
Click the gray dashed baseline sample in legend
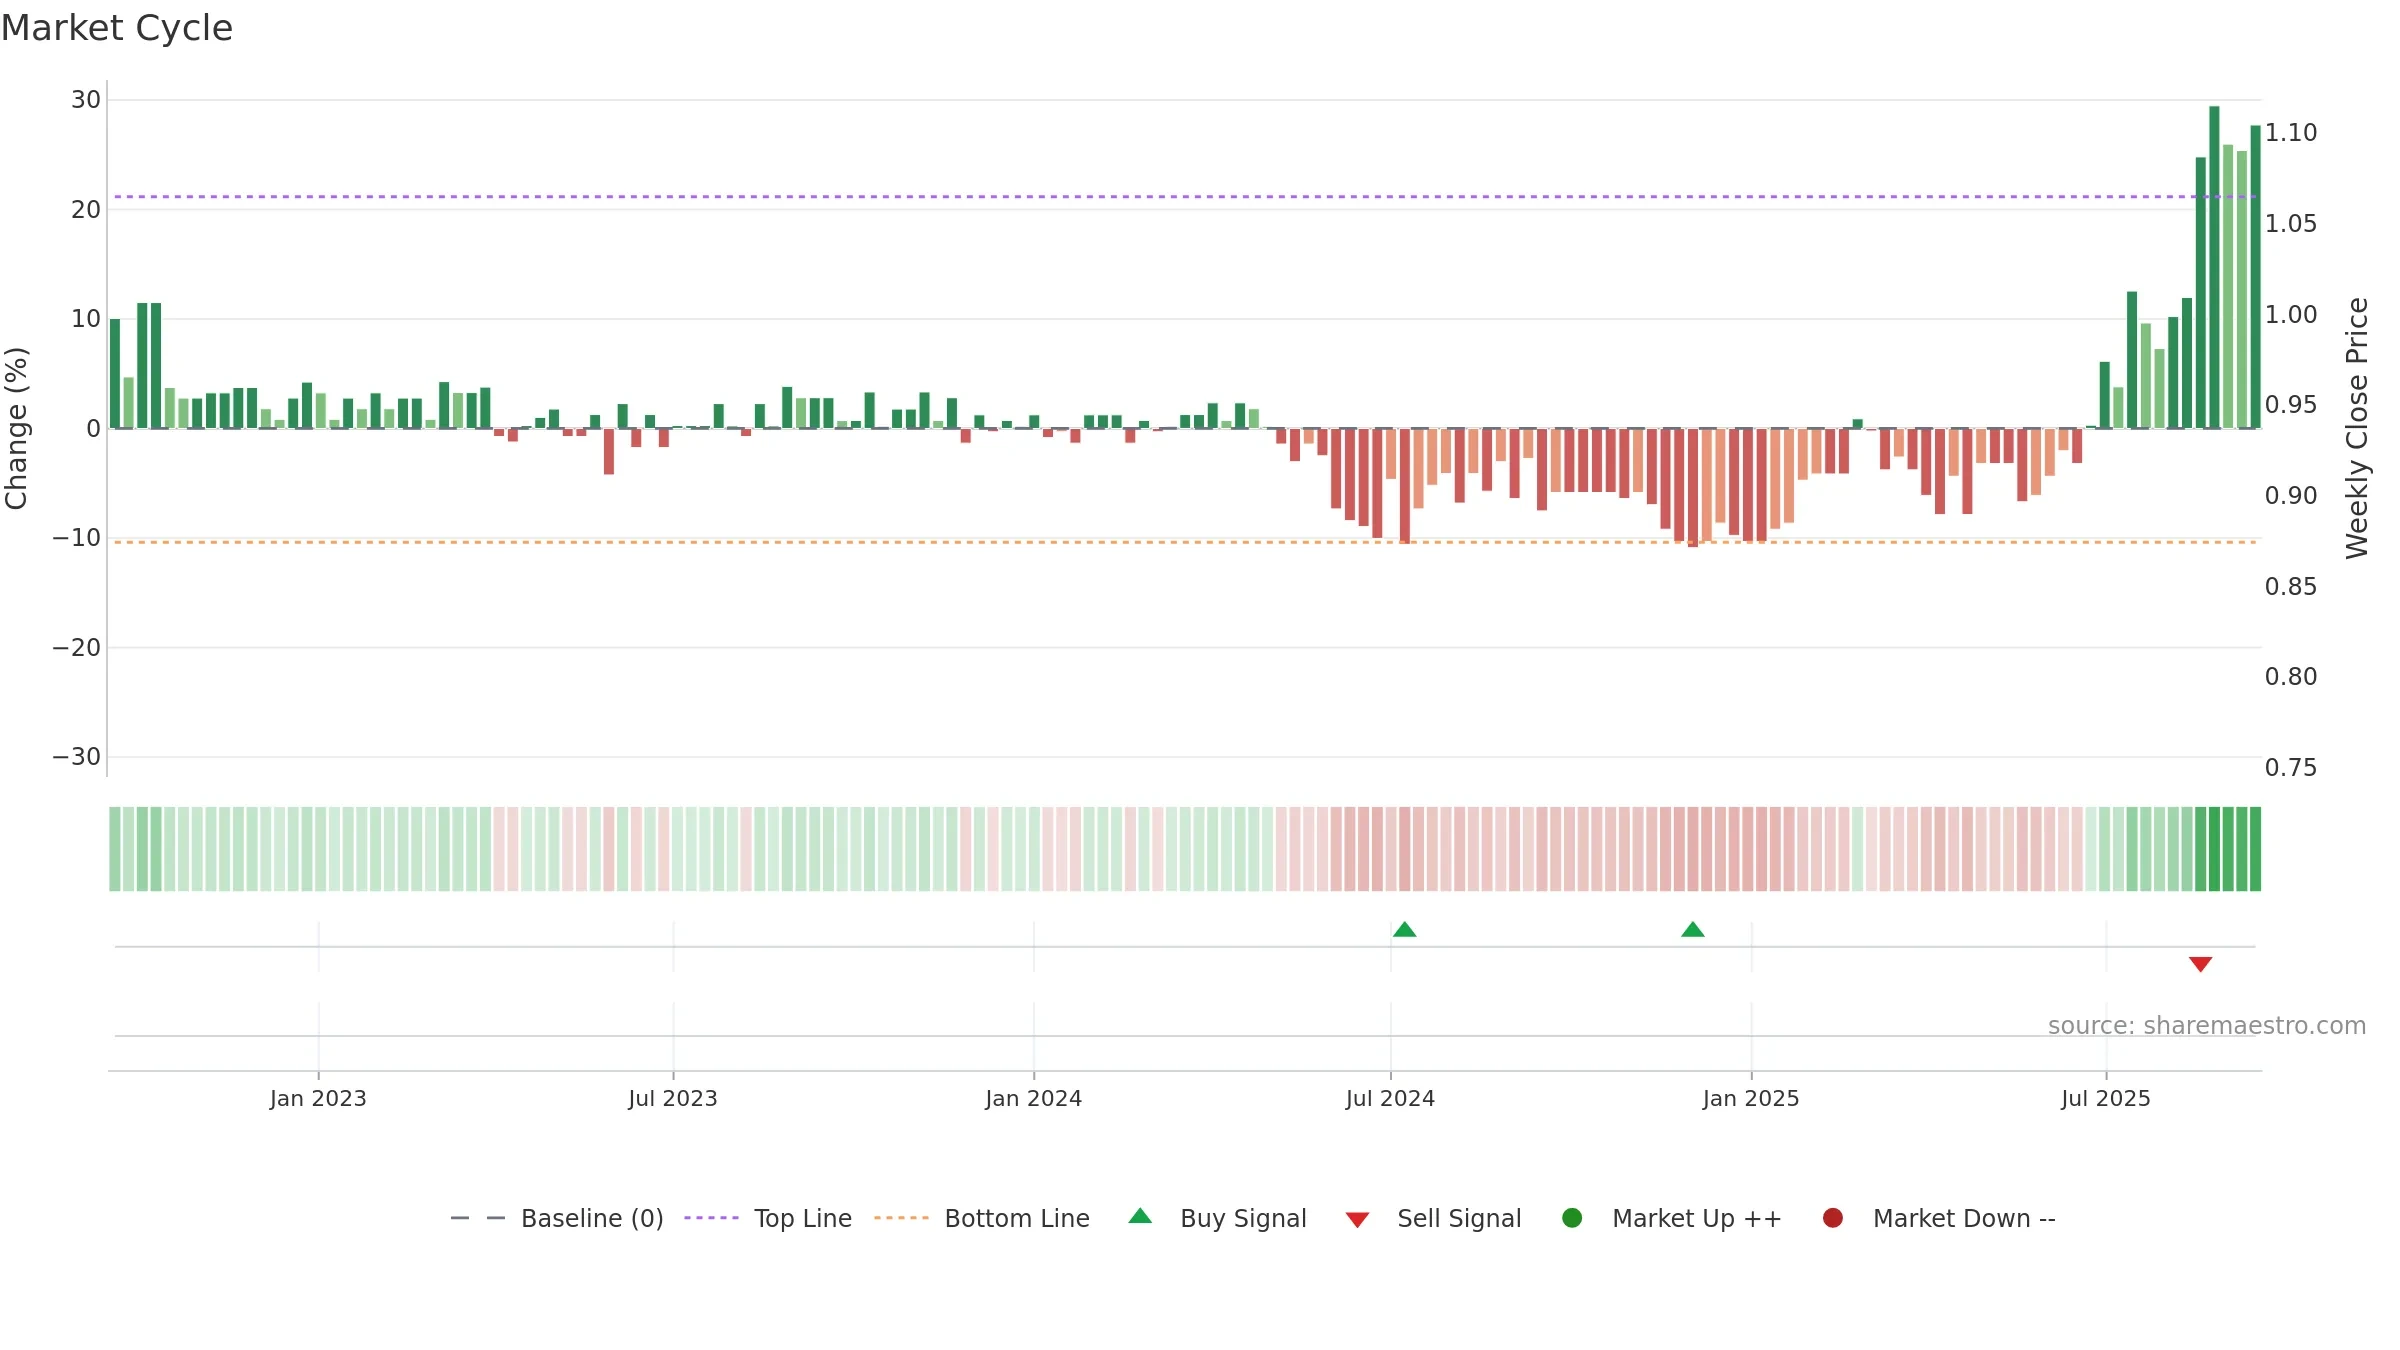[x=477, y=1218]
